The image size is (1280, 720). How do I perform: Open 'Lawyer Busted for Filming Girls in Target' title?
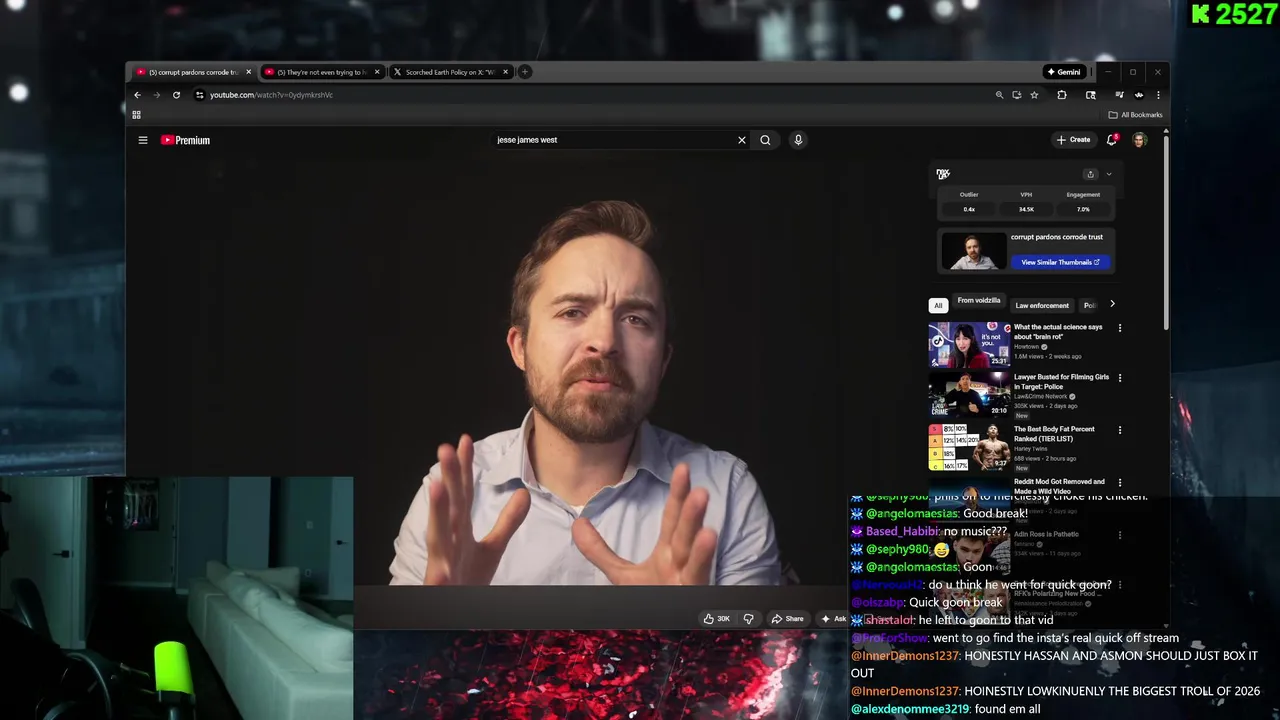1061,381
